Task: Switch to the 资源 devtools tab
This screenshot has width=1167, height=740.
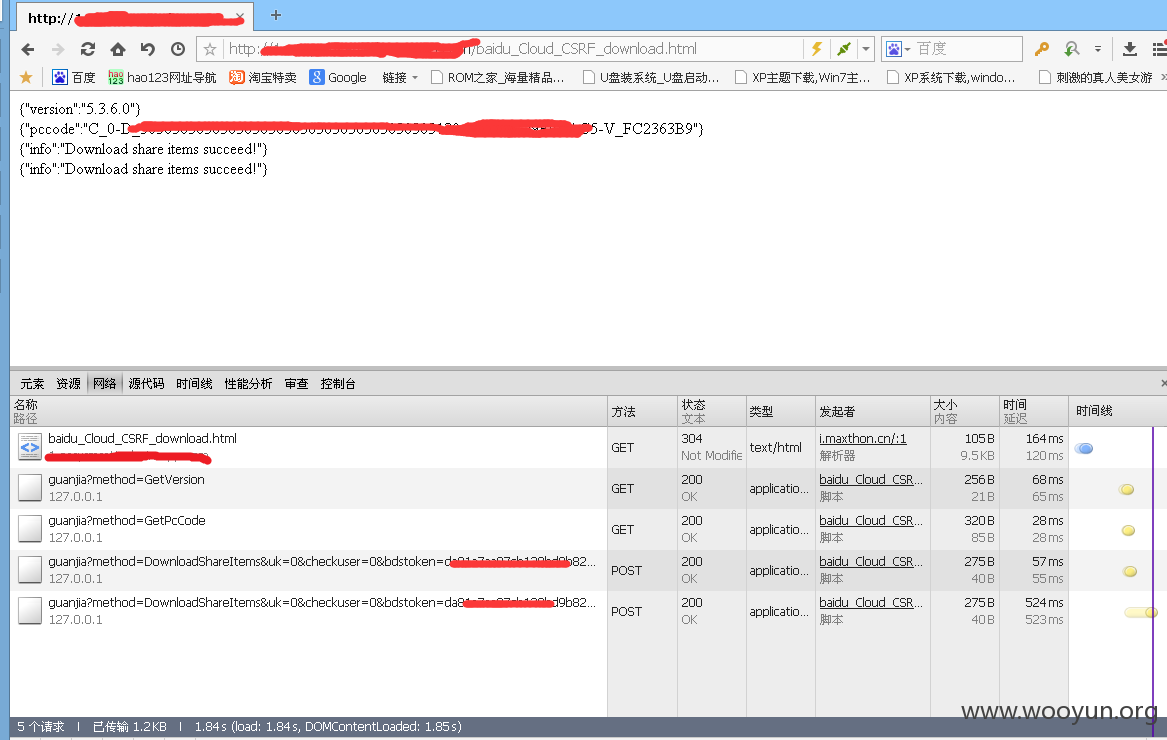Action: click(68, 383)
